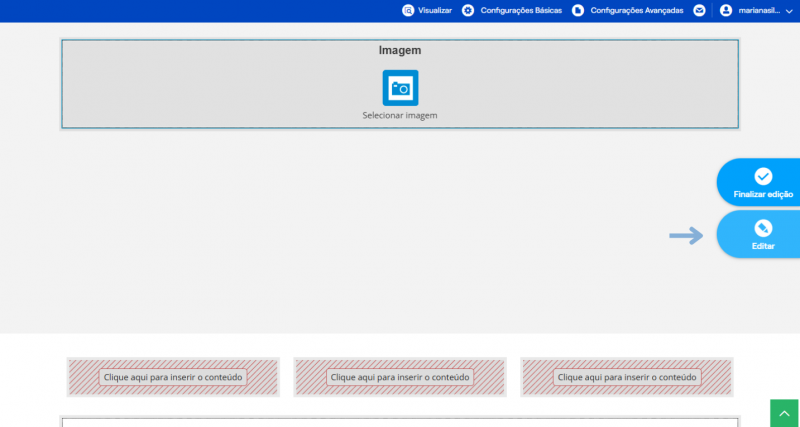Insert content in the first placeholder box
800x427 pixels.
tap(173, 378)
